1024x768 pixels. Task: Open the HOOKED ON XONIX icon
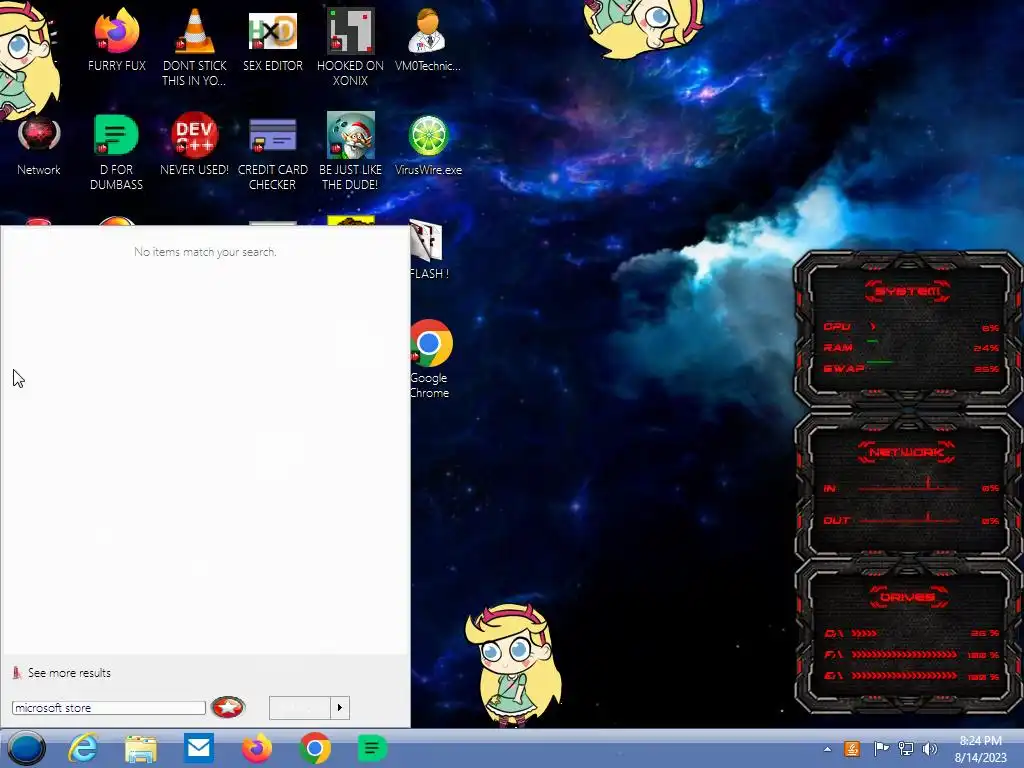(350, 46)
